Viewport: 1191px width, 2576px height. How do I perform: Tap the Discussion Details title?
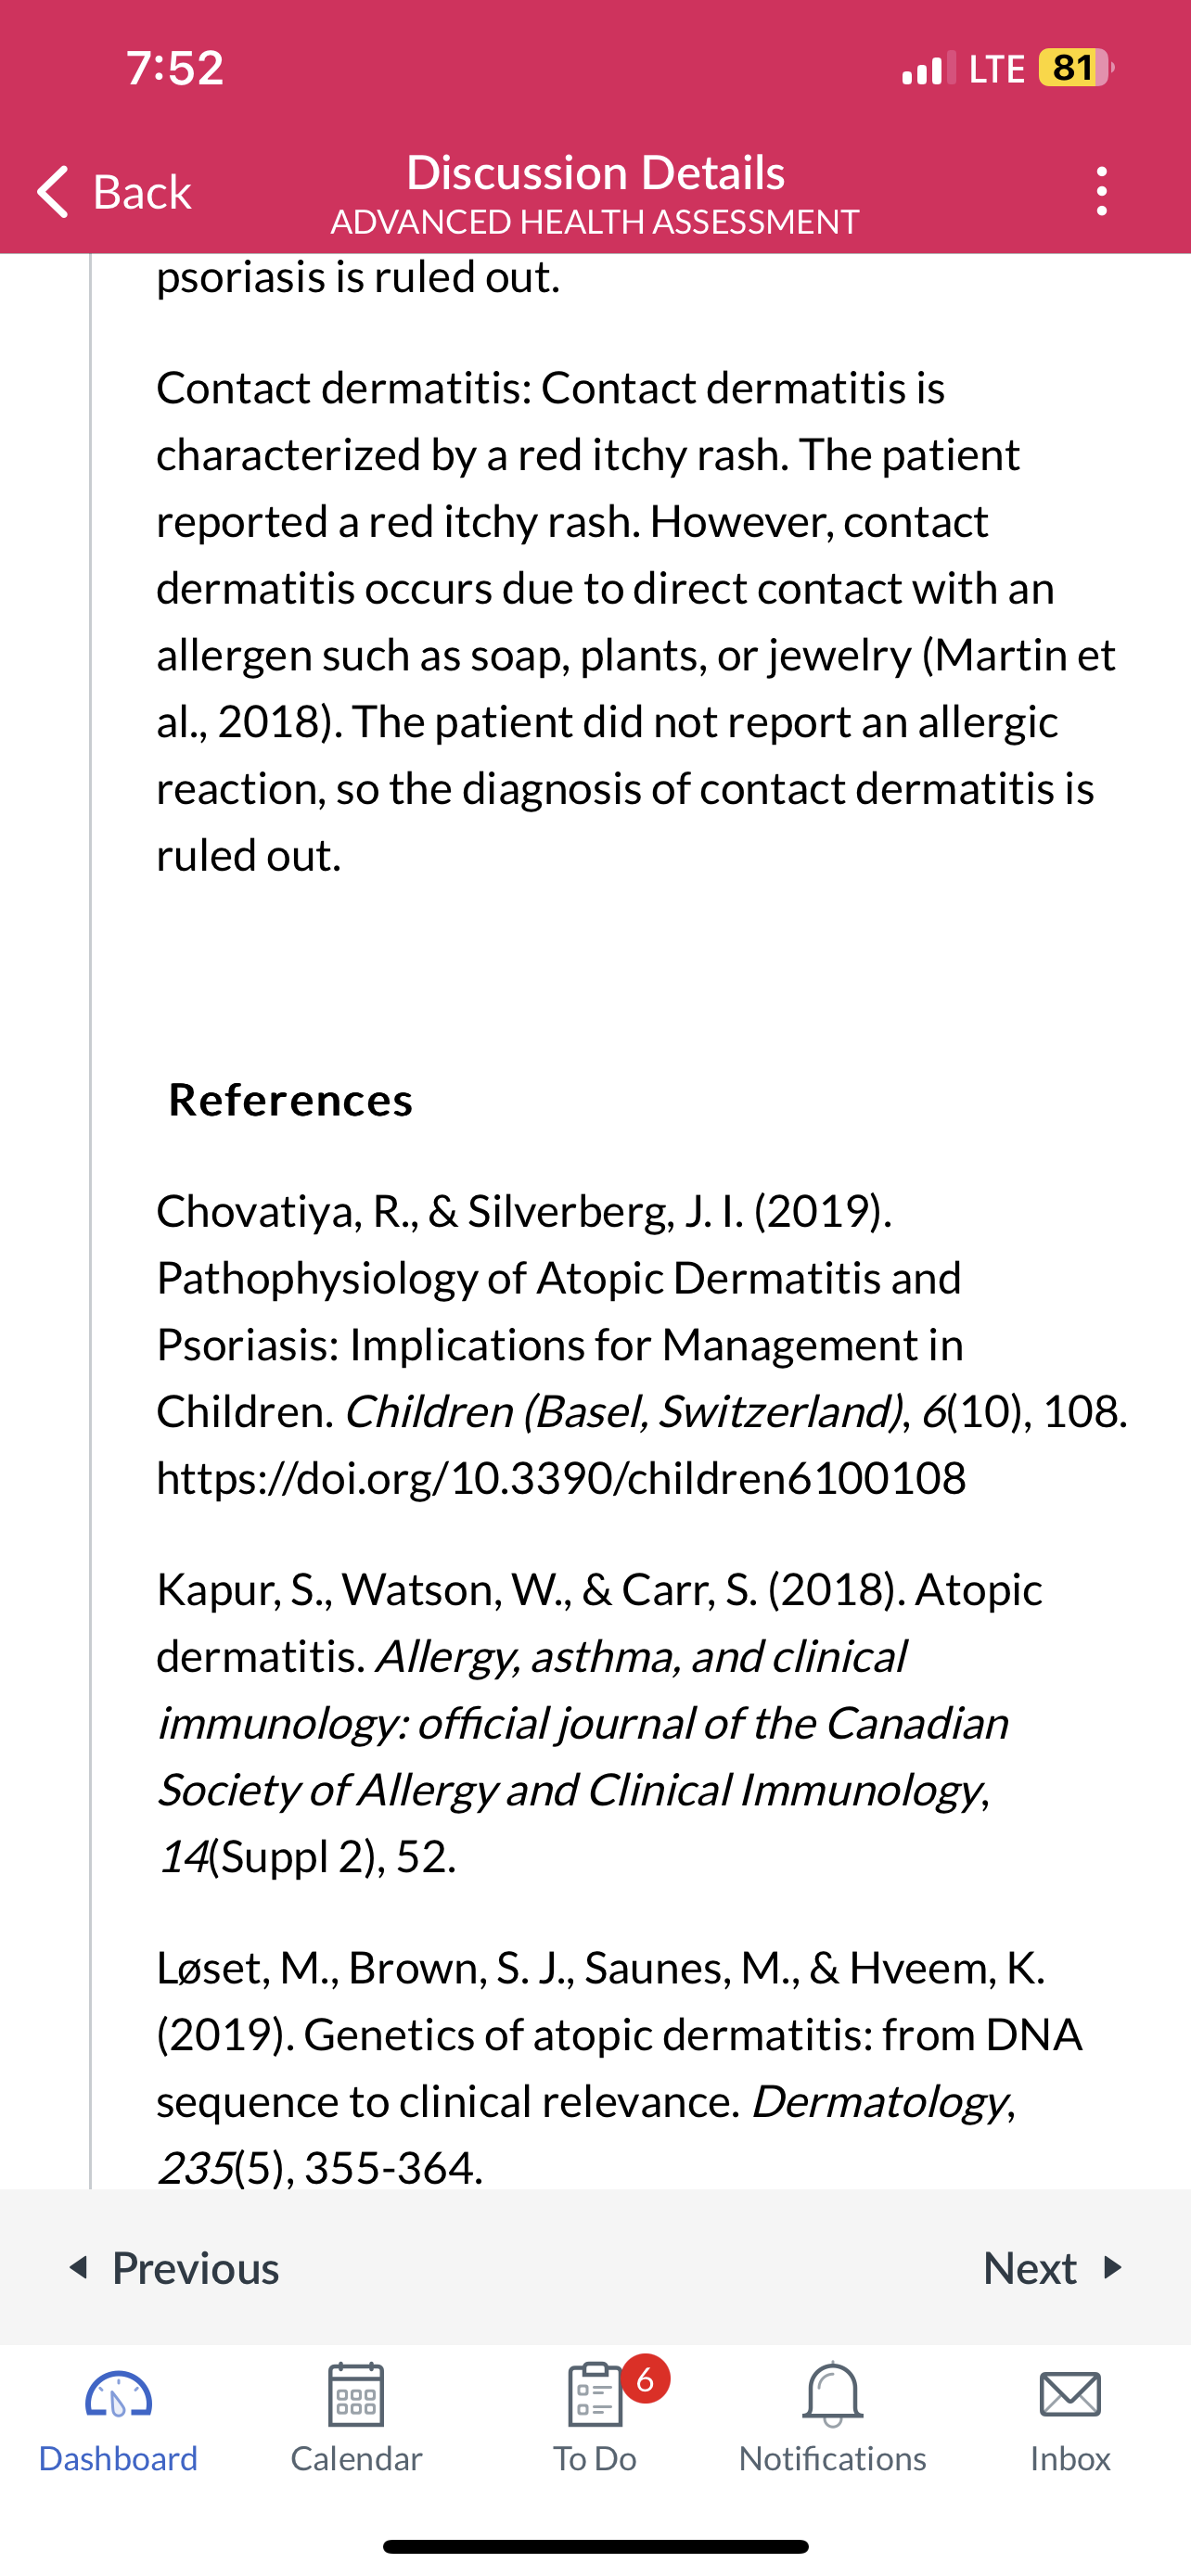pyautogui.click(x=595, y=172)
